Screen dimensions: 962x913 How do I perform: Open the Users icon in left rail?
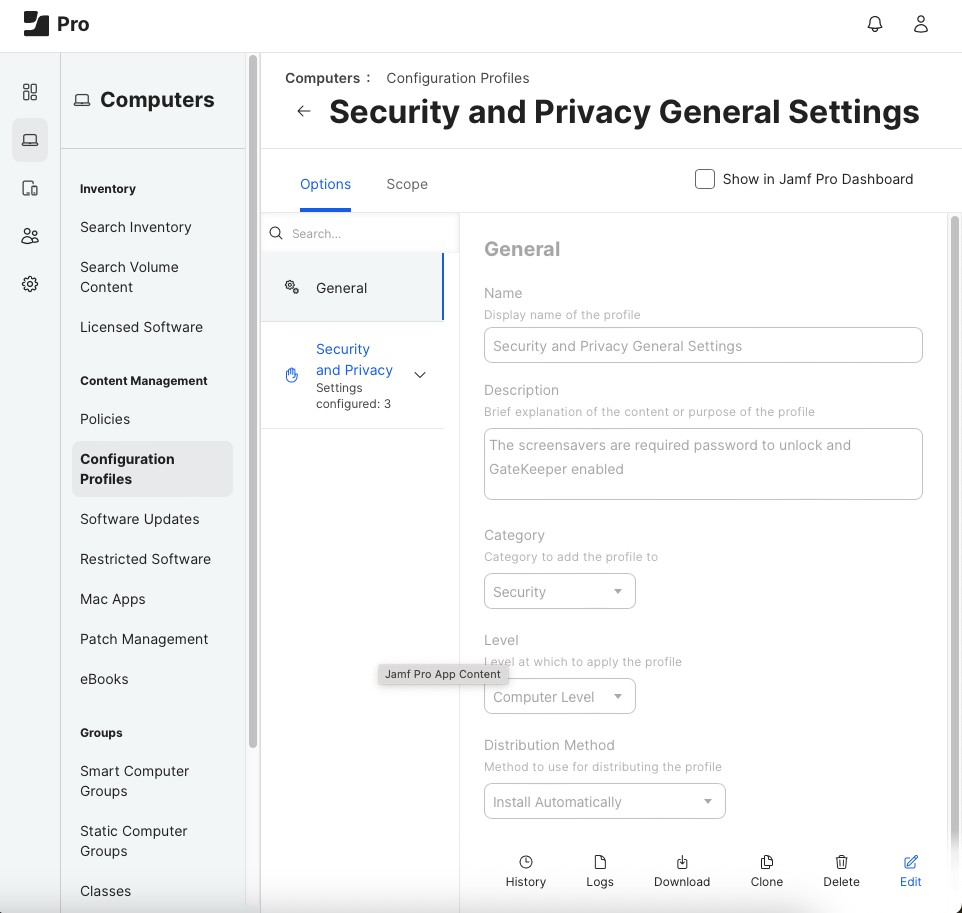30,236
